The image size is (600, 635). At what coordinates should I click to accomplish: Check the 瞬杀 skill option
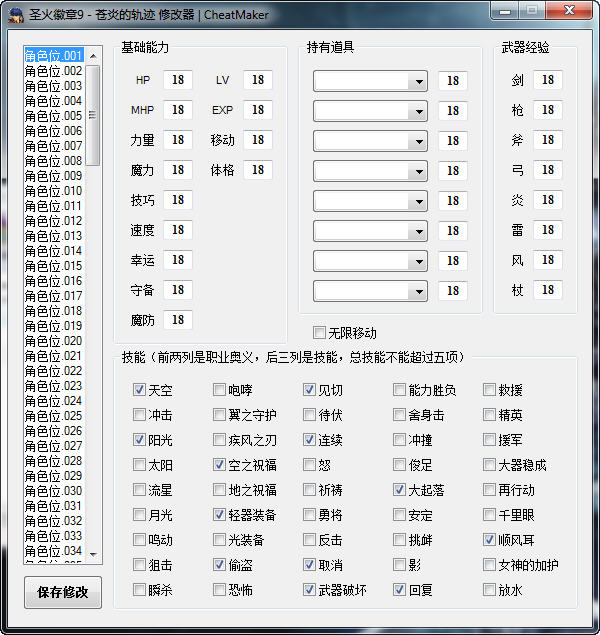[139, 590]
